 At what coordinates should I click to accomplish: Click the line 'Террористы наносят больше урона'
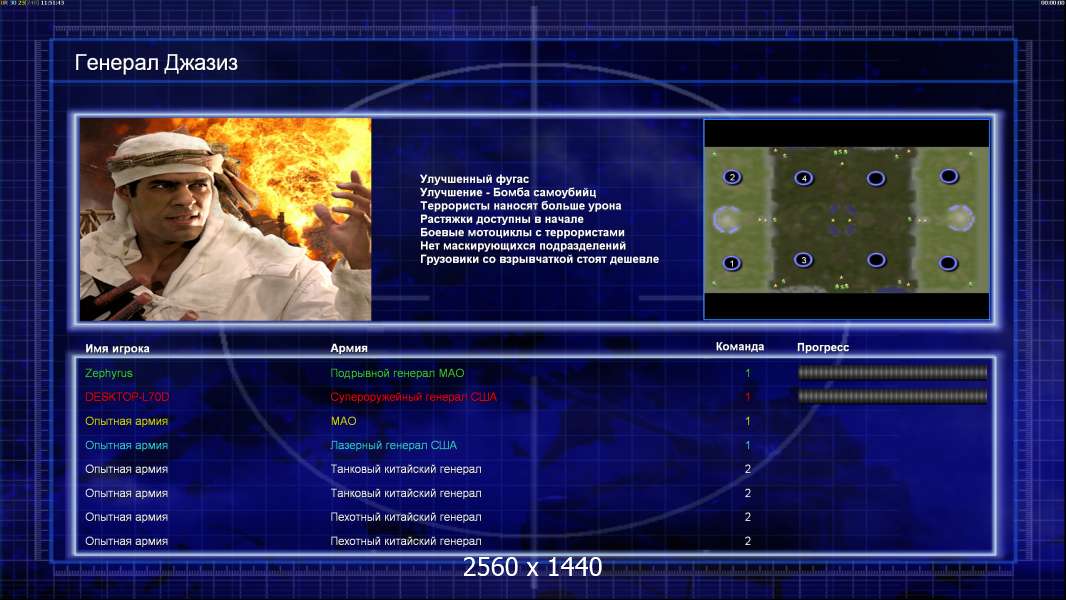click(520, 206)
